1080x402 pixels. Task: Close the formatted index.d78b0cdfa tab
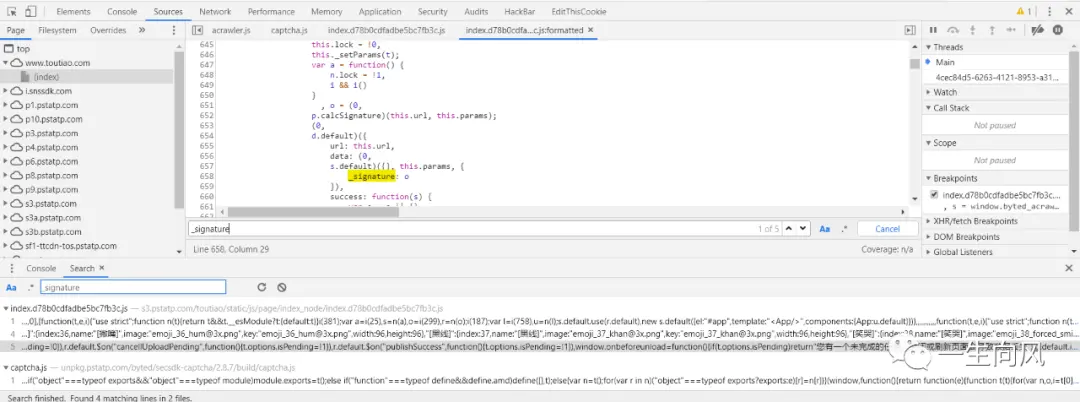[x=590, y=30]
